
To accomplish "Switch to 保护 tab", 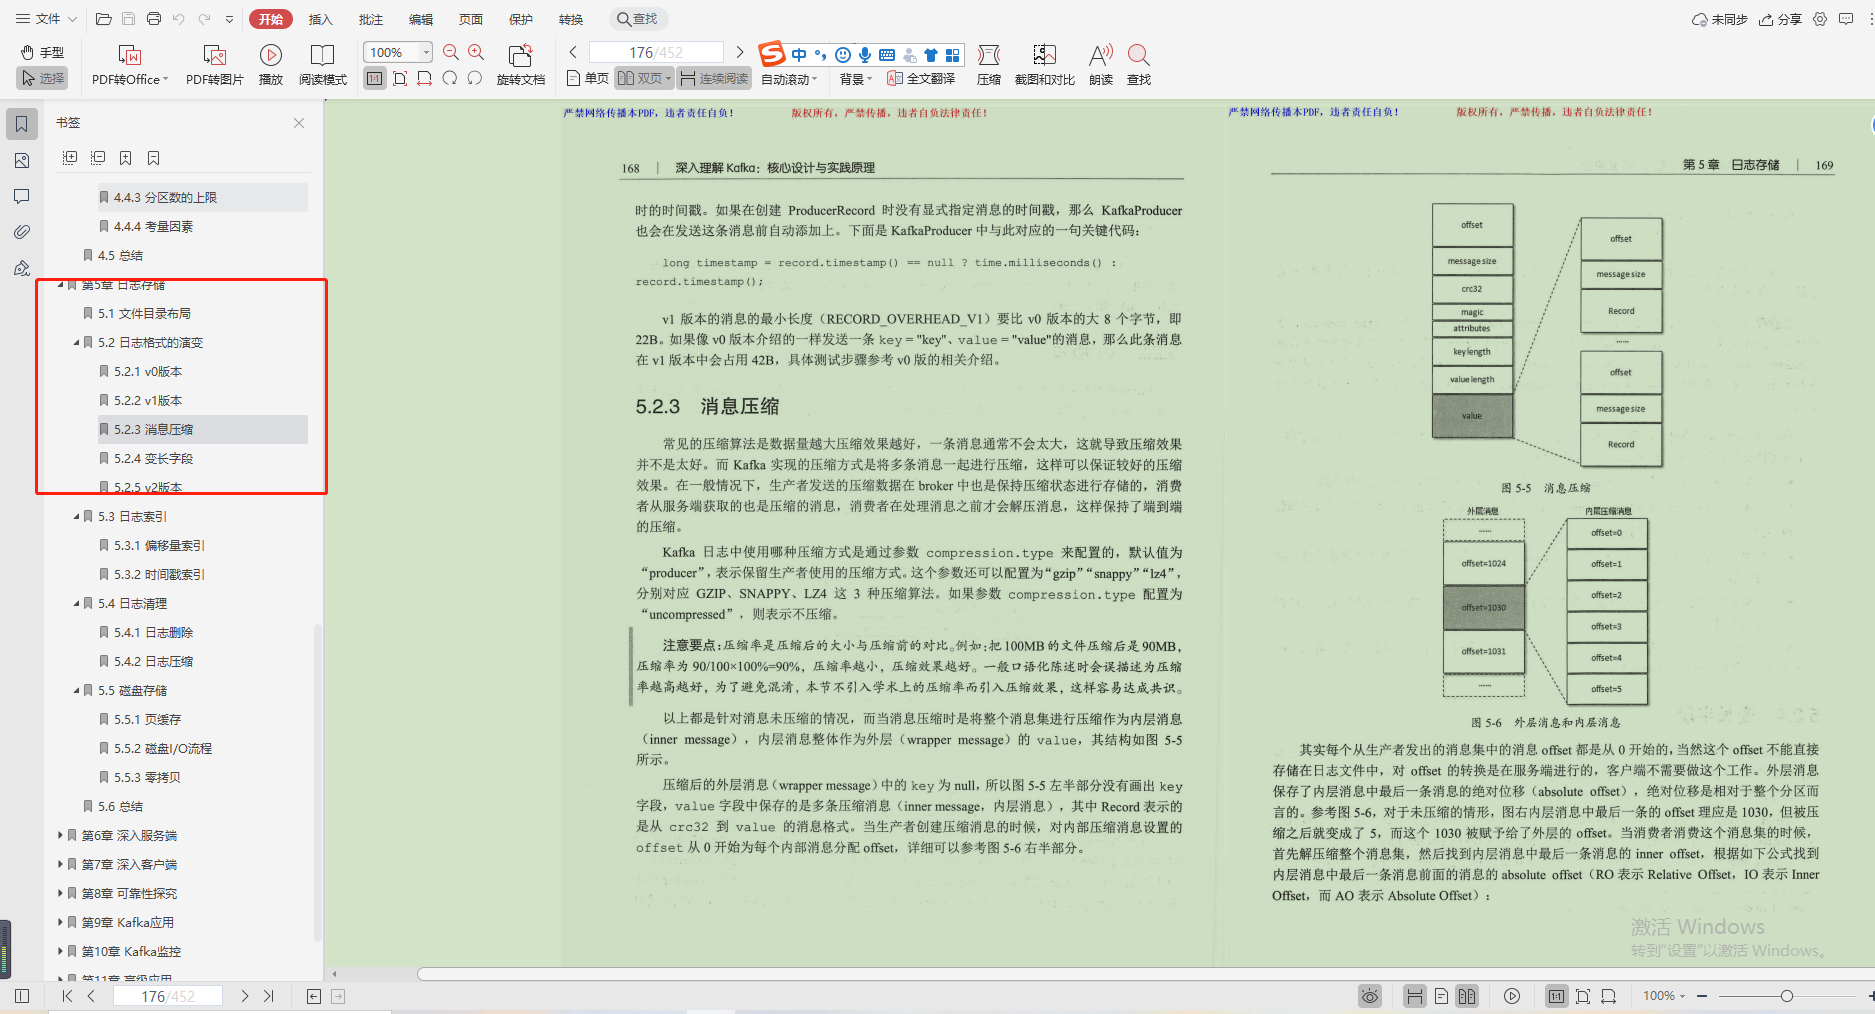I will [521, 19].
